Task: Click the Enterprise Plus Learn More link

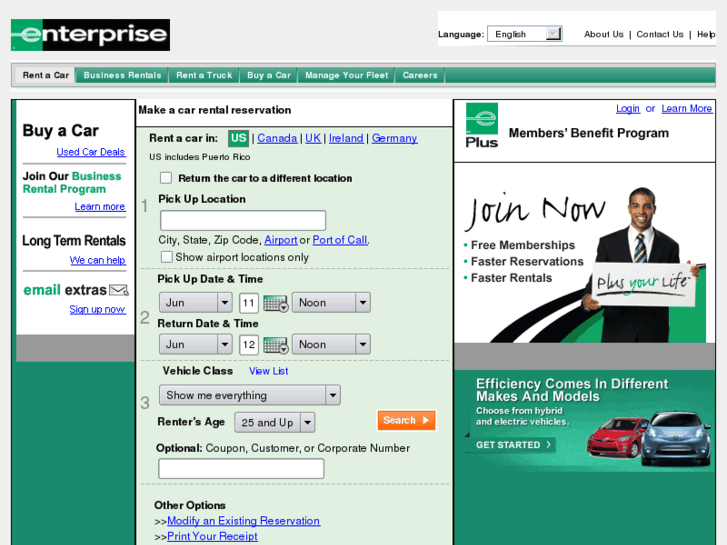Action: (687, 109)
